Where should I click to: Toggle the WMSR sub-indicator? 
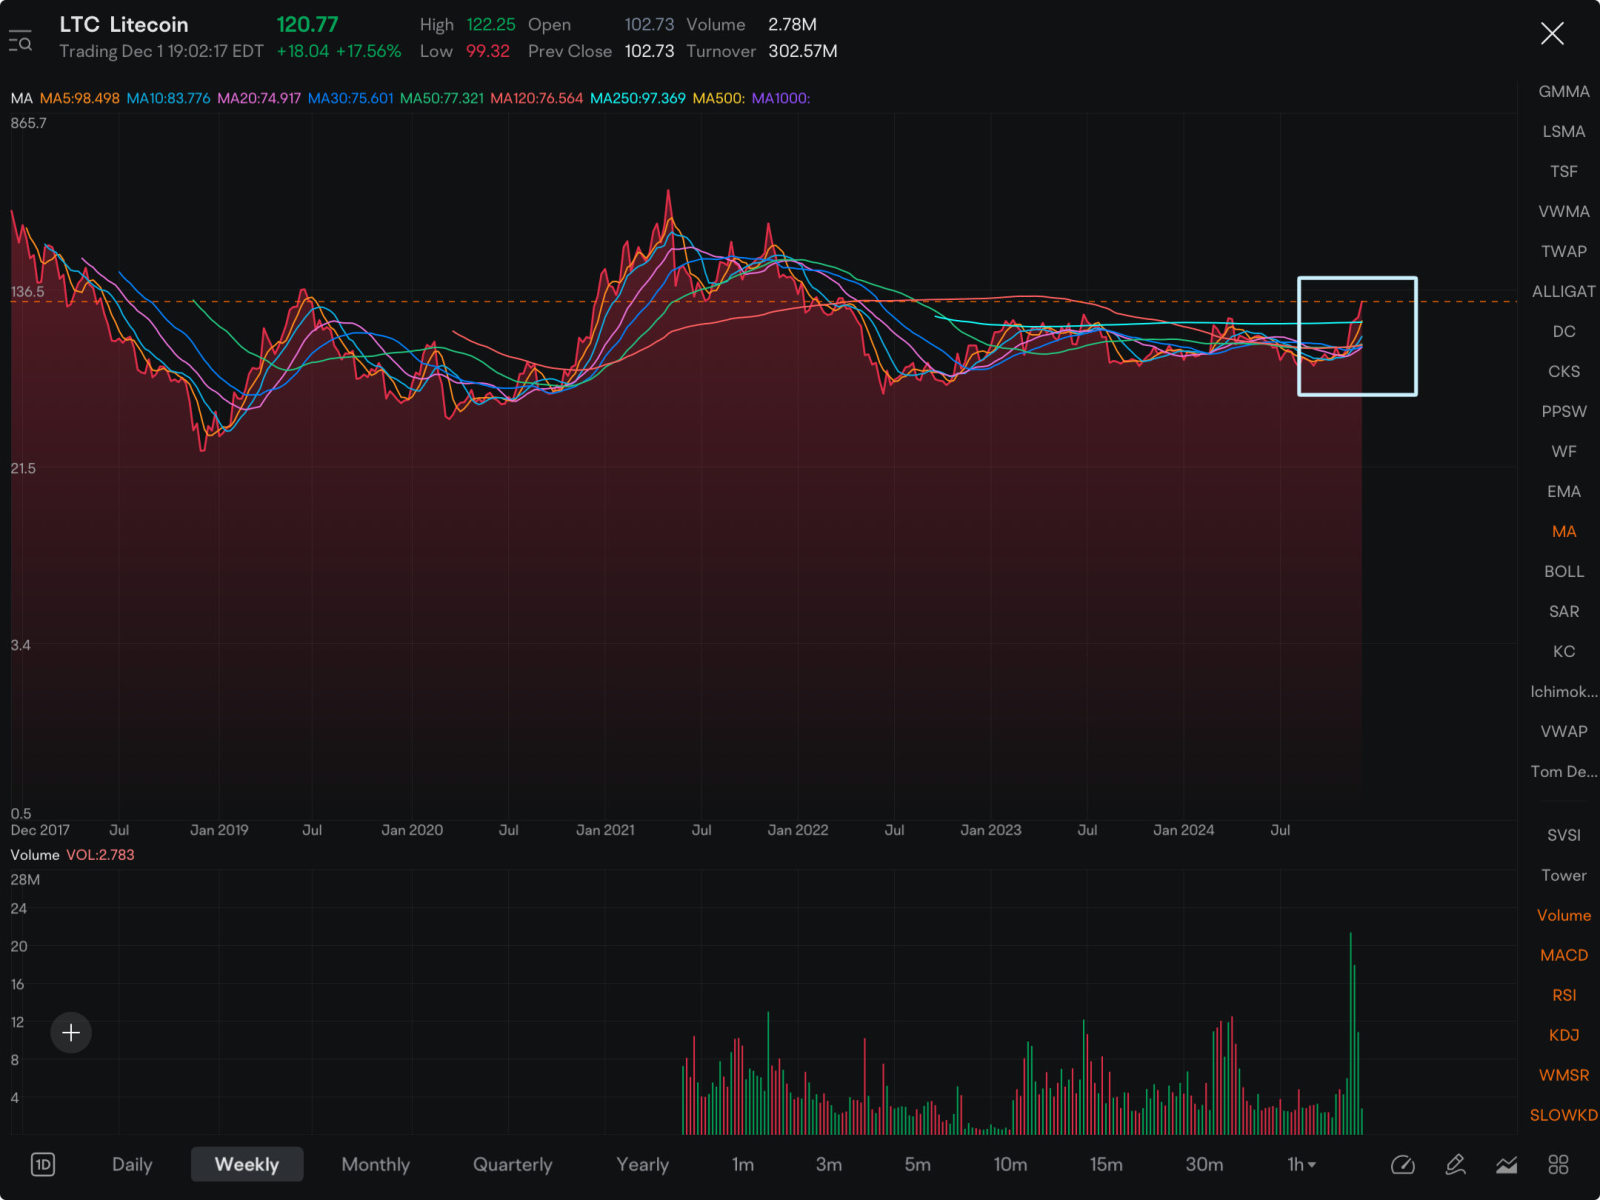pyautogui.click(x=1564, y=1075)
